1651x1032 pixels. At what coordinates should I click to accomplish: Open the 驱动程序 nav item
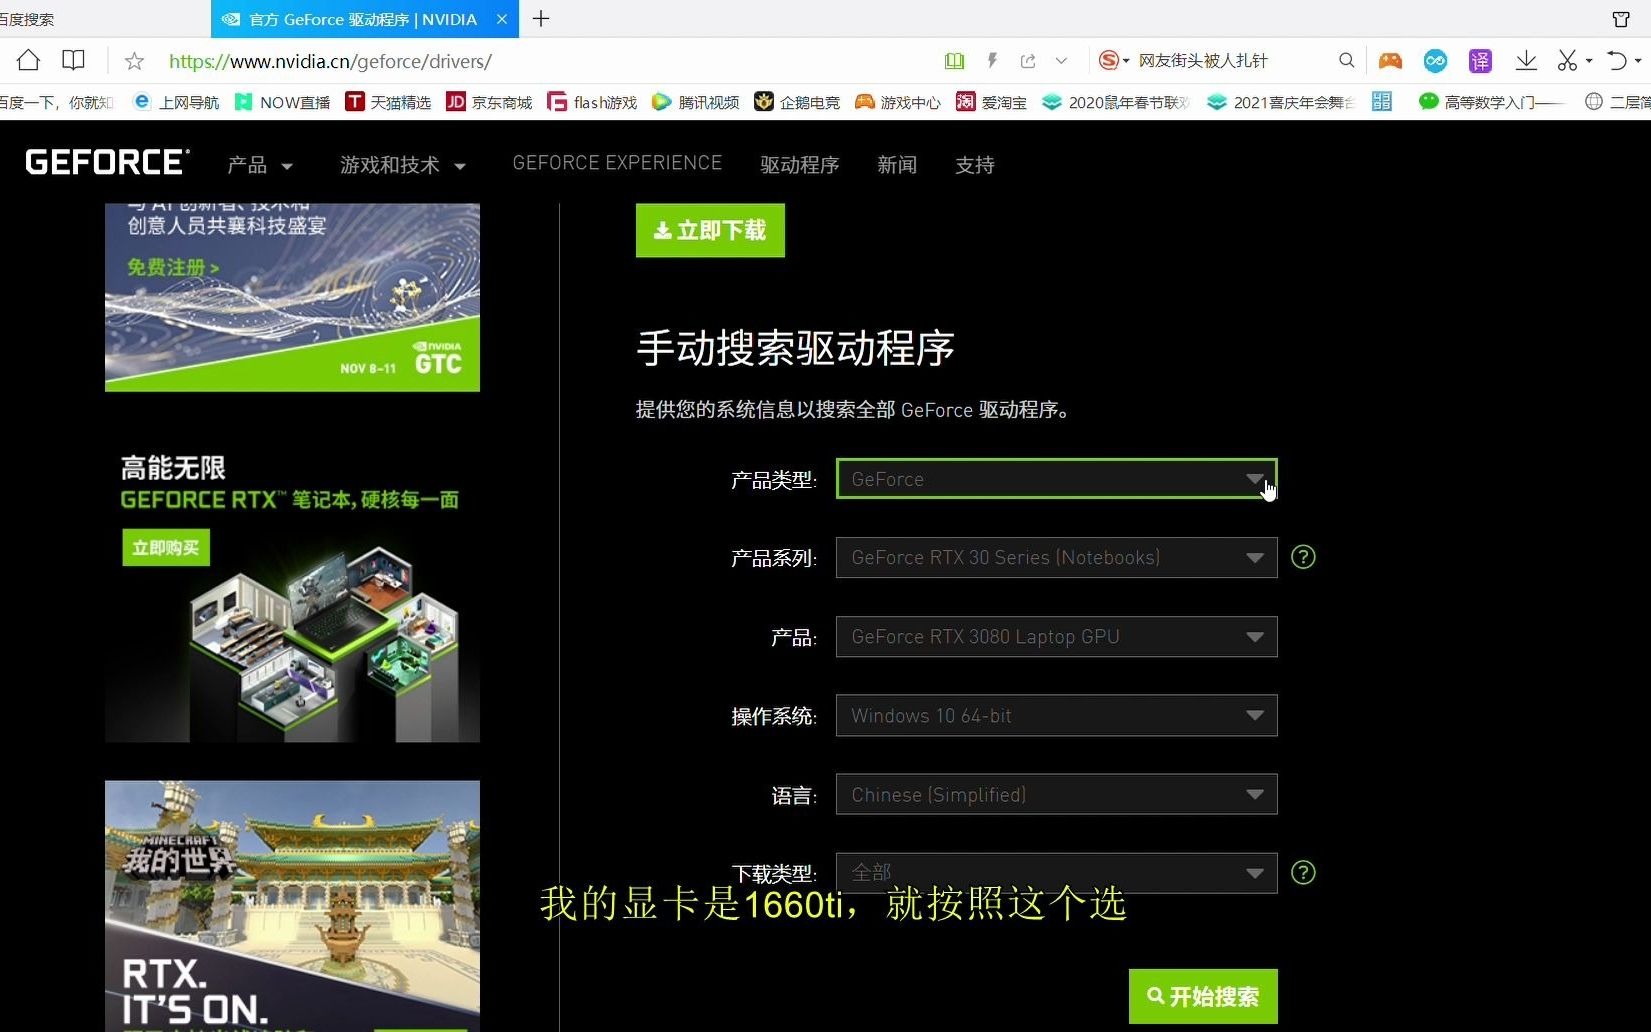point(799,165)
